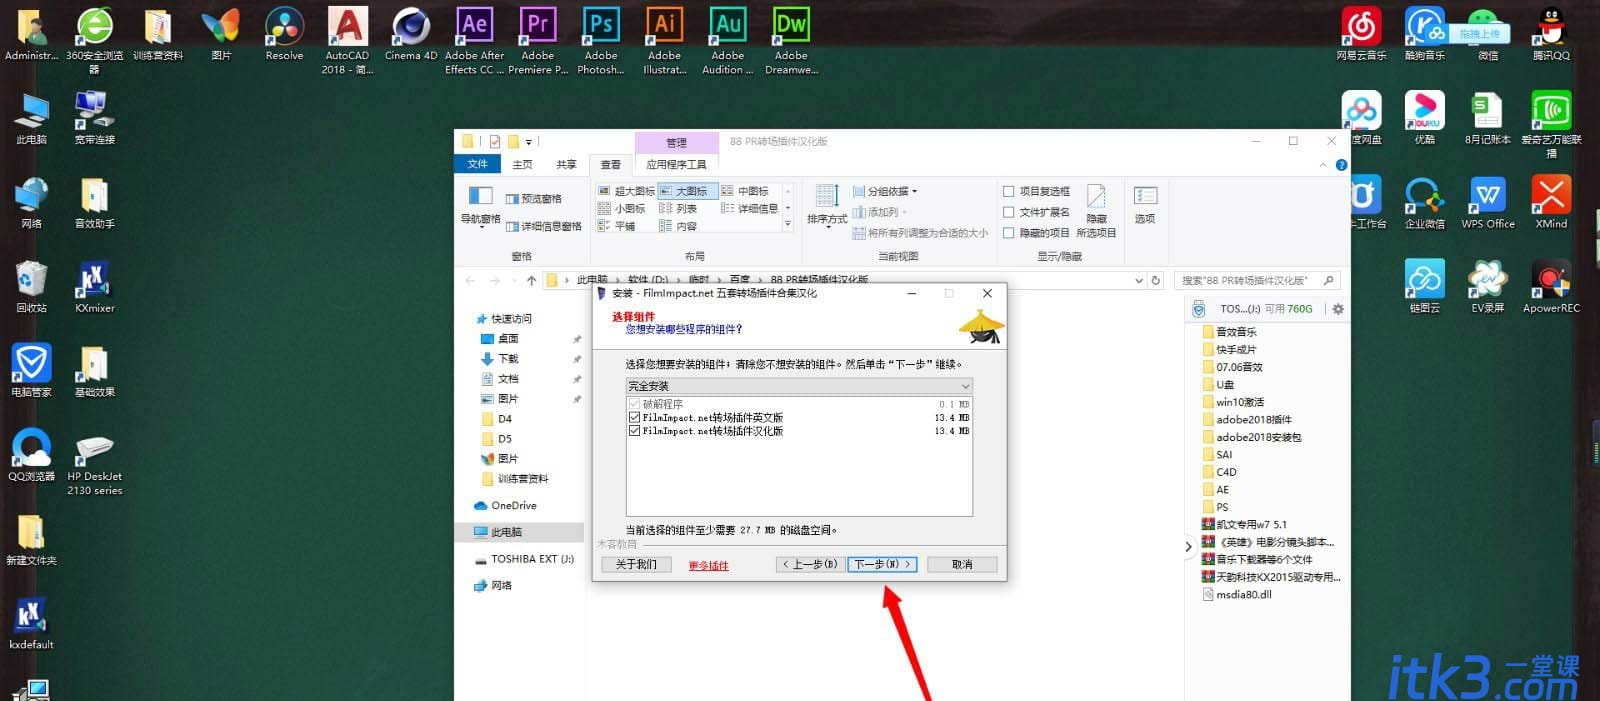Open Adobe Dreamweaver desktop icon

click(791, 40)
